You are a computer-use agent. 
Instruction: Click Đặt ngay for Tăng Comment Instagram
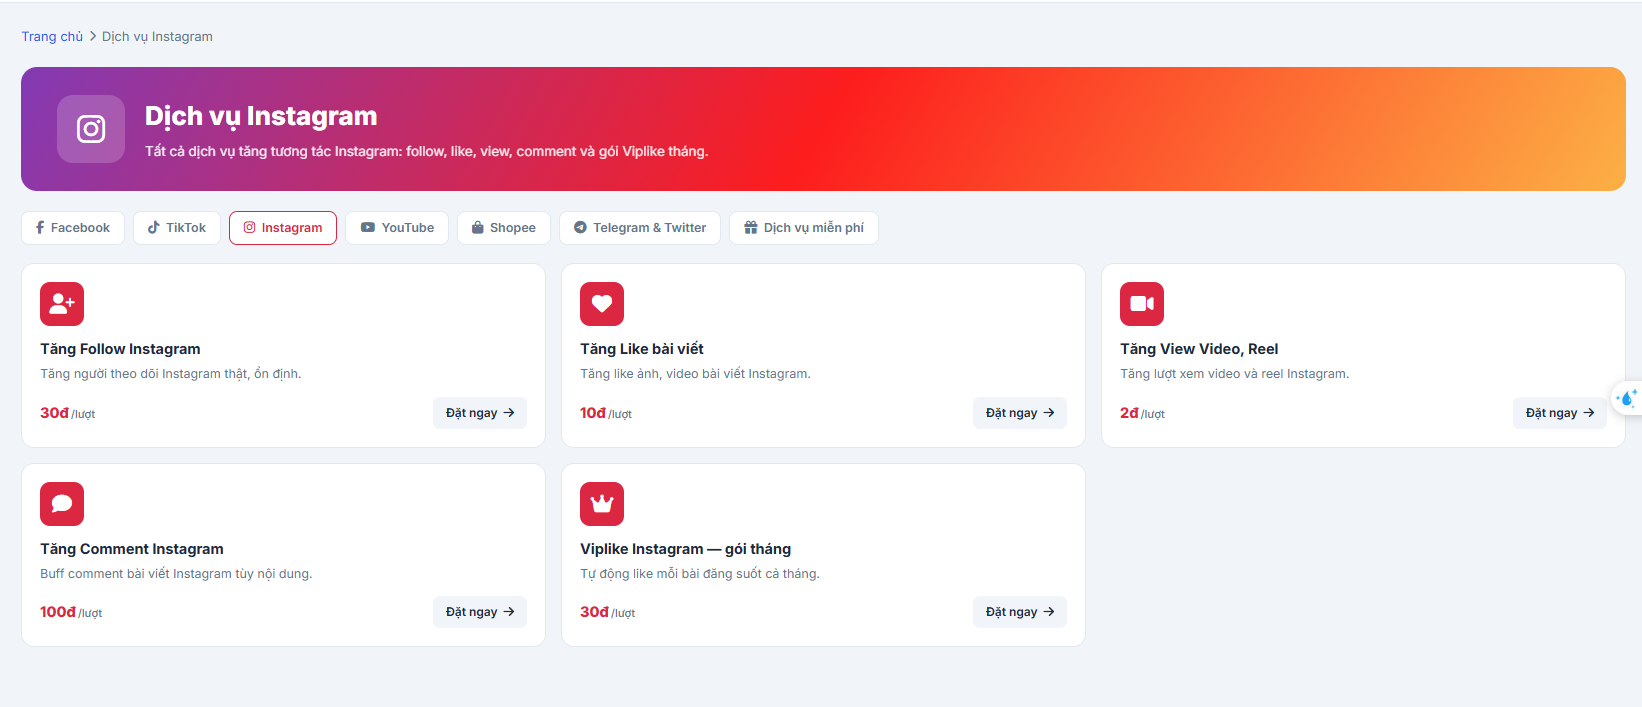coord(480,612)
